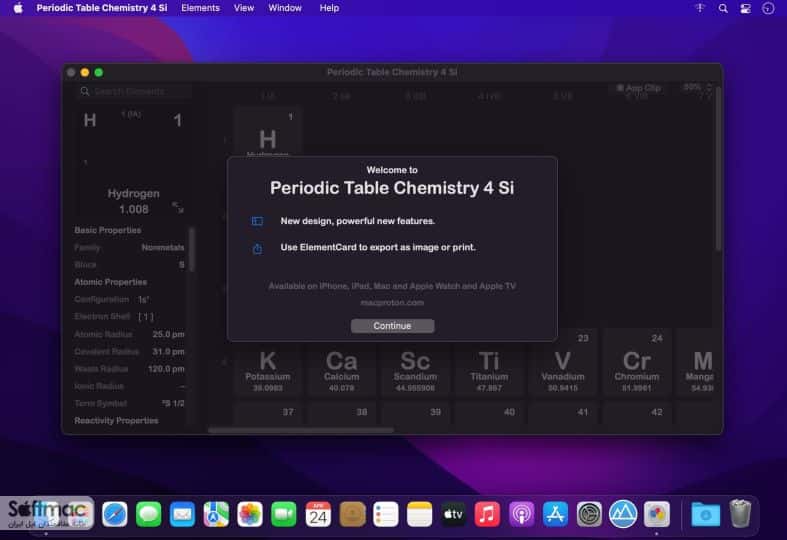Open the Periodic Table app in Dock

657,514
